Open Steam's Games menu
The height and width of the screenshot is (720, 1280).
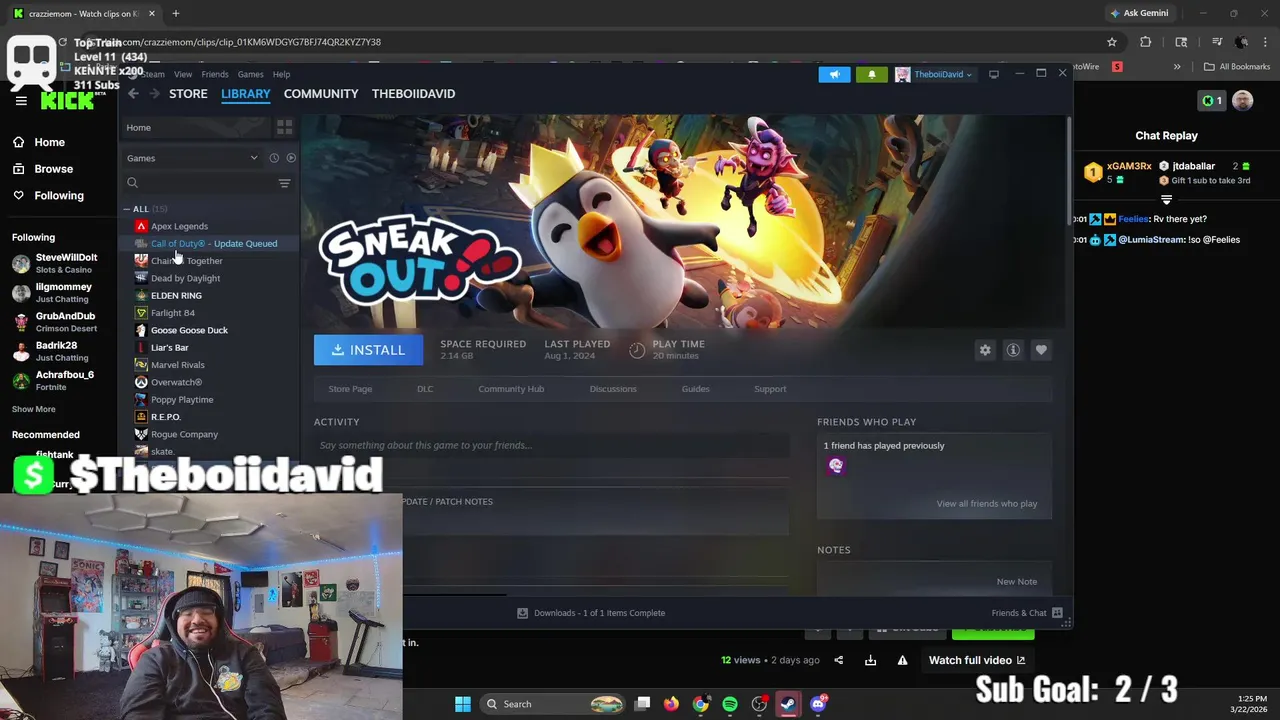coord(250,74)
